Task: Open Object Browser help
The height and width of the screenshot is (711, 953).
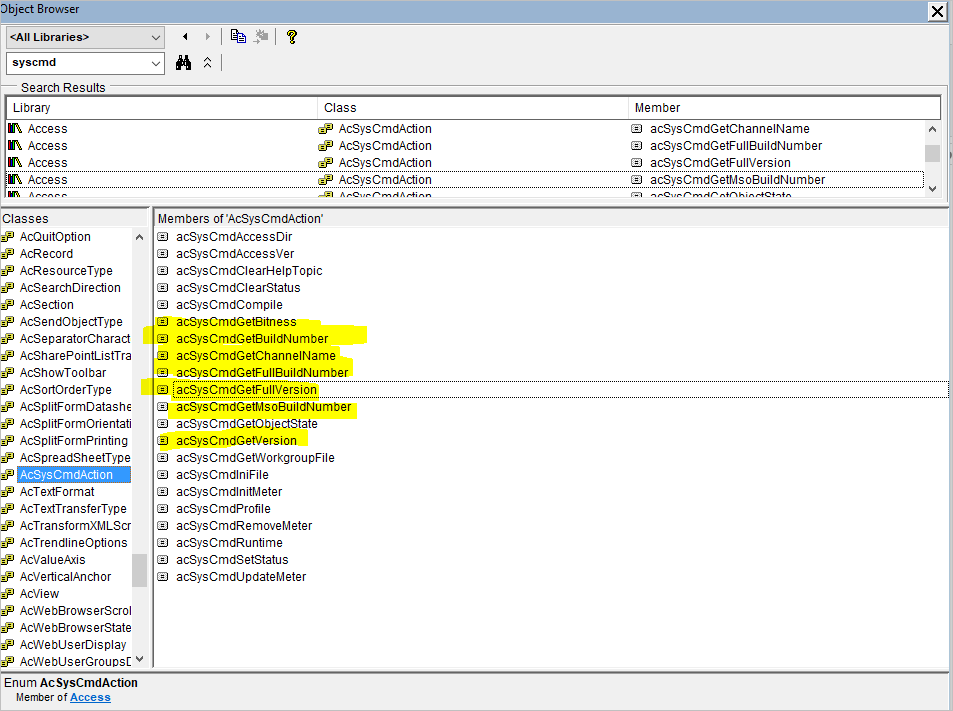Action: tap(292, 37)
